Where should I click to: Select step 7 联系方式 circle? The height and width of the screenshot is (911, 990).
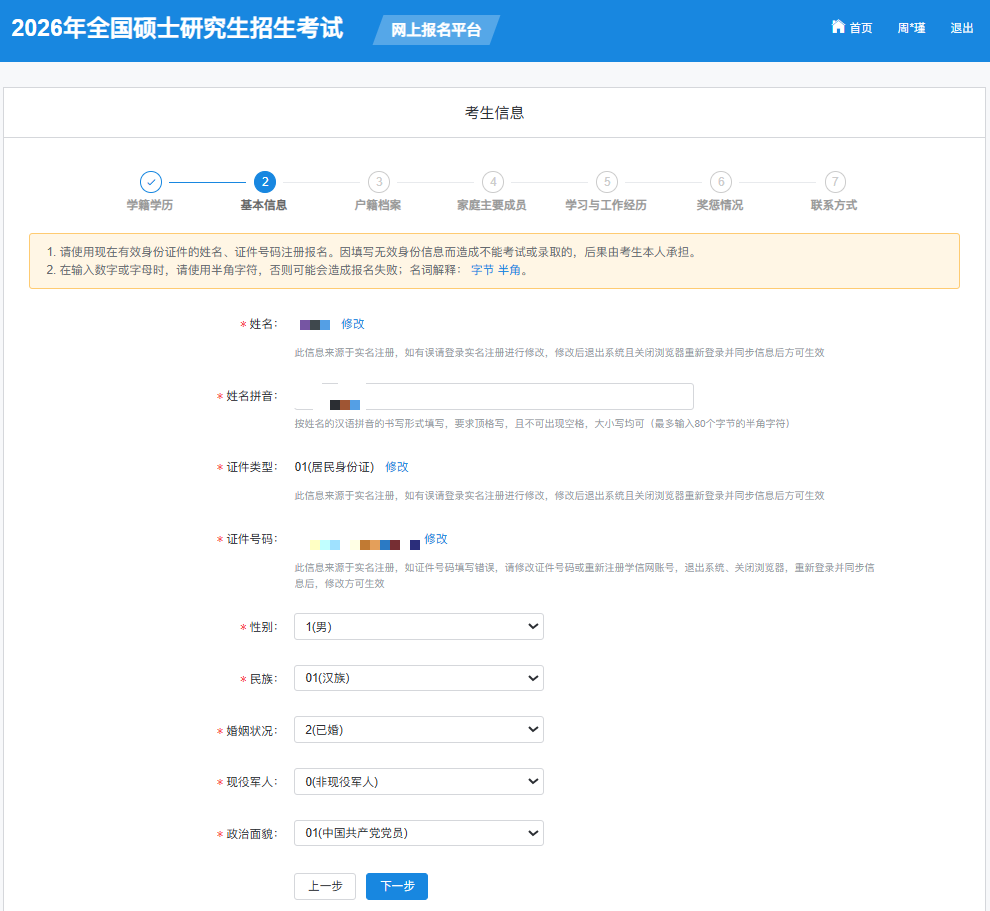pyautogui.click(x=834, y=183)
